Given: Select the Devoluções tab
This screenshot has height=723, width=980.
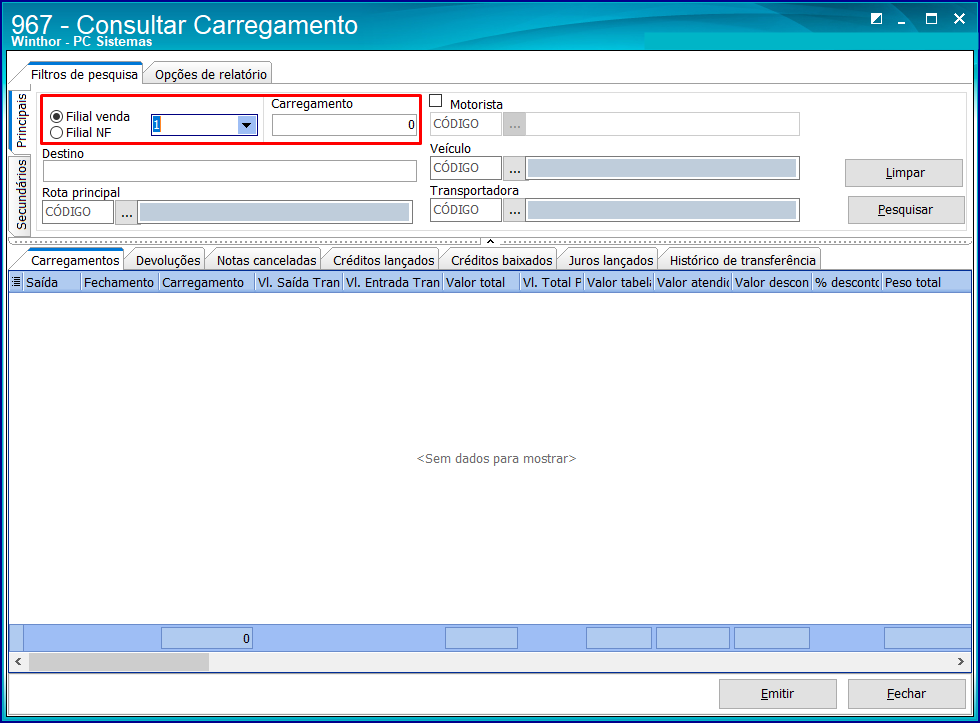Looking at the screenshot, I should click(168, 260).
